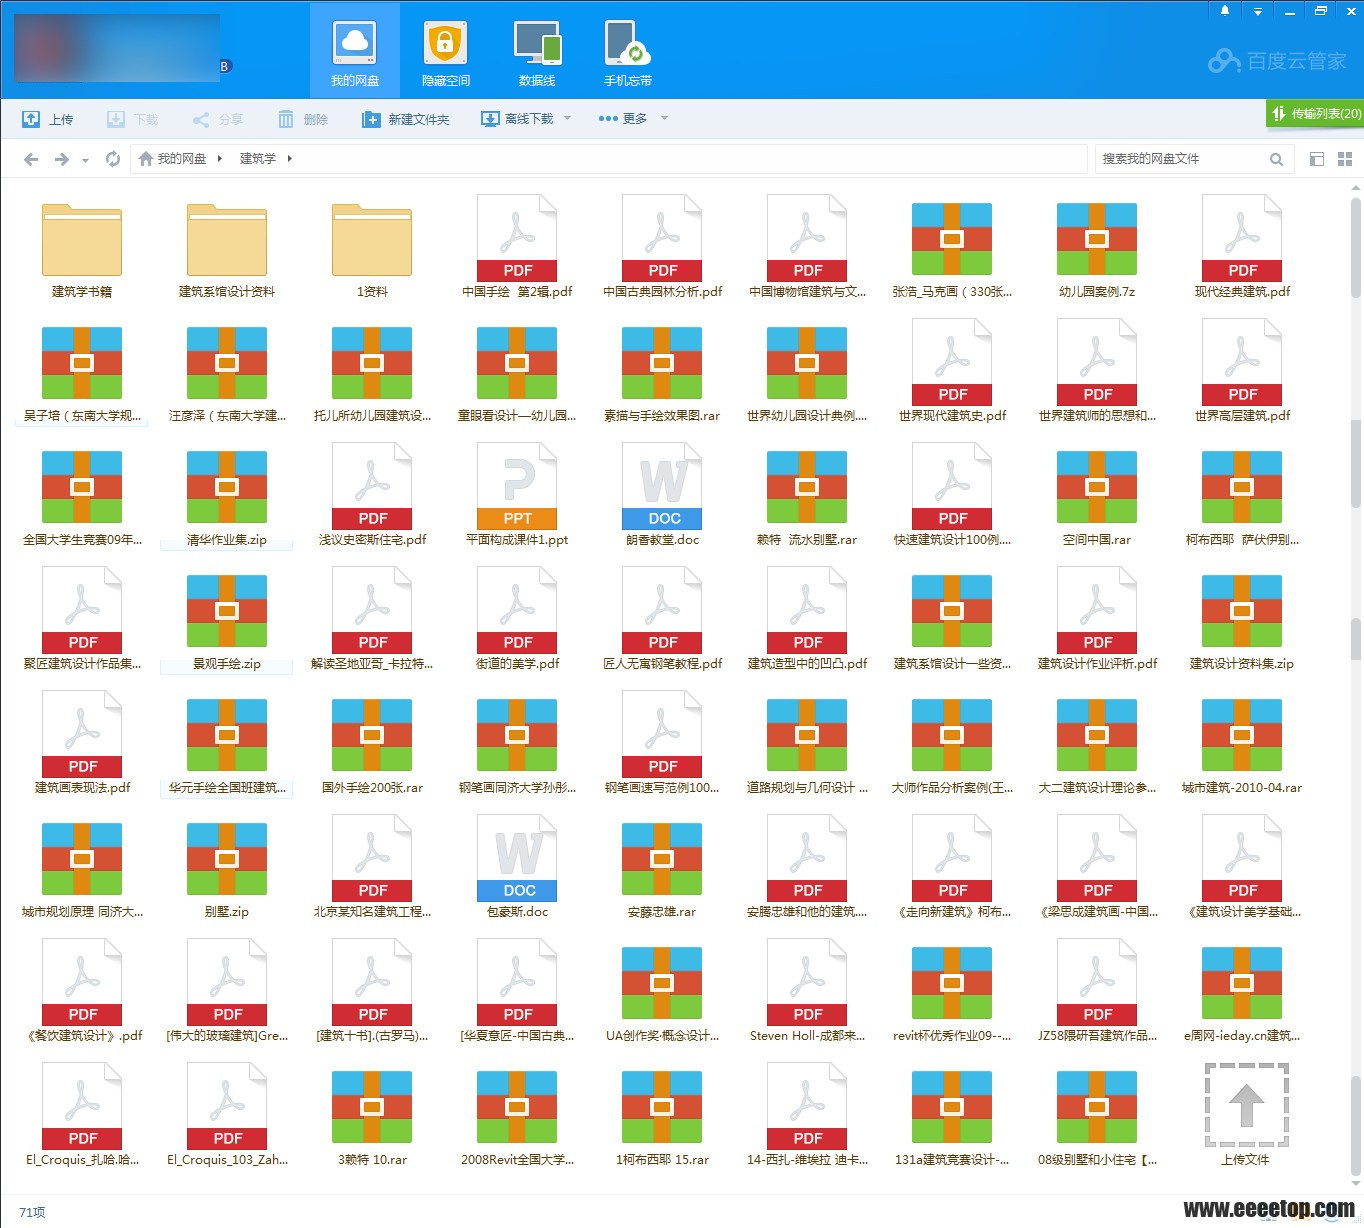Select 国外手绘200张.rar archive
Screen dimensions: 1364x1228
(372, 745)
